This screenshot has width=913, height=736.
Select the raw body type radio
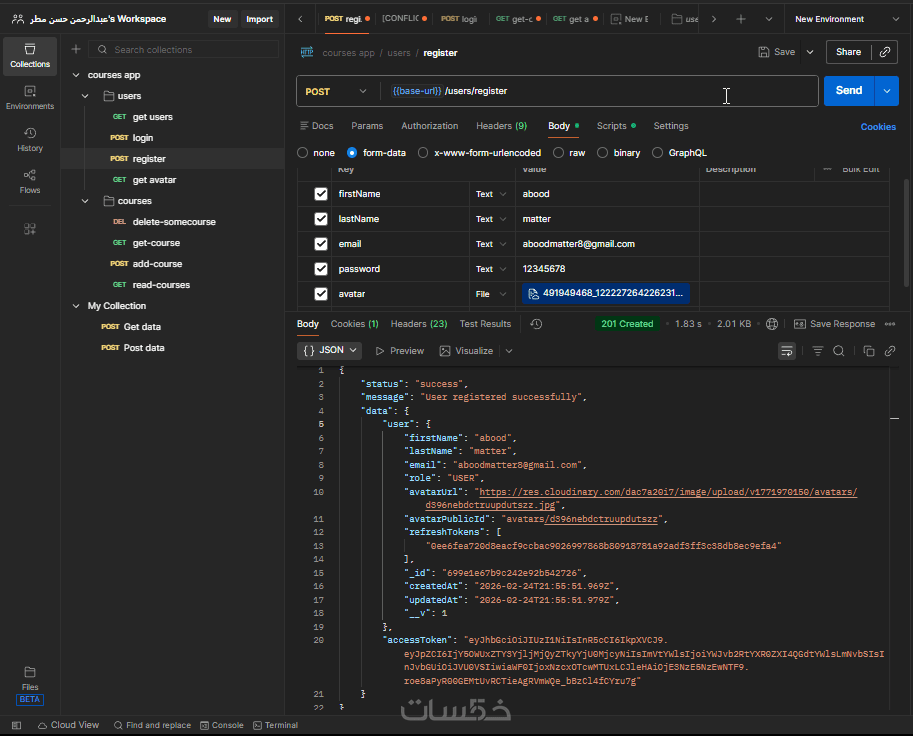(560, 153)
